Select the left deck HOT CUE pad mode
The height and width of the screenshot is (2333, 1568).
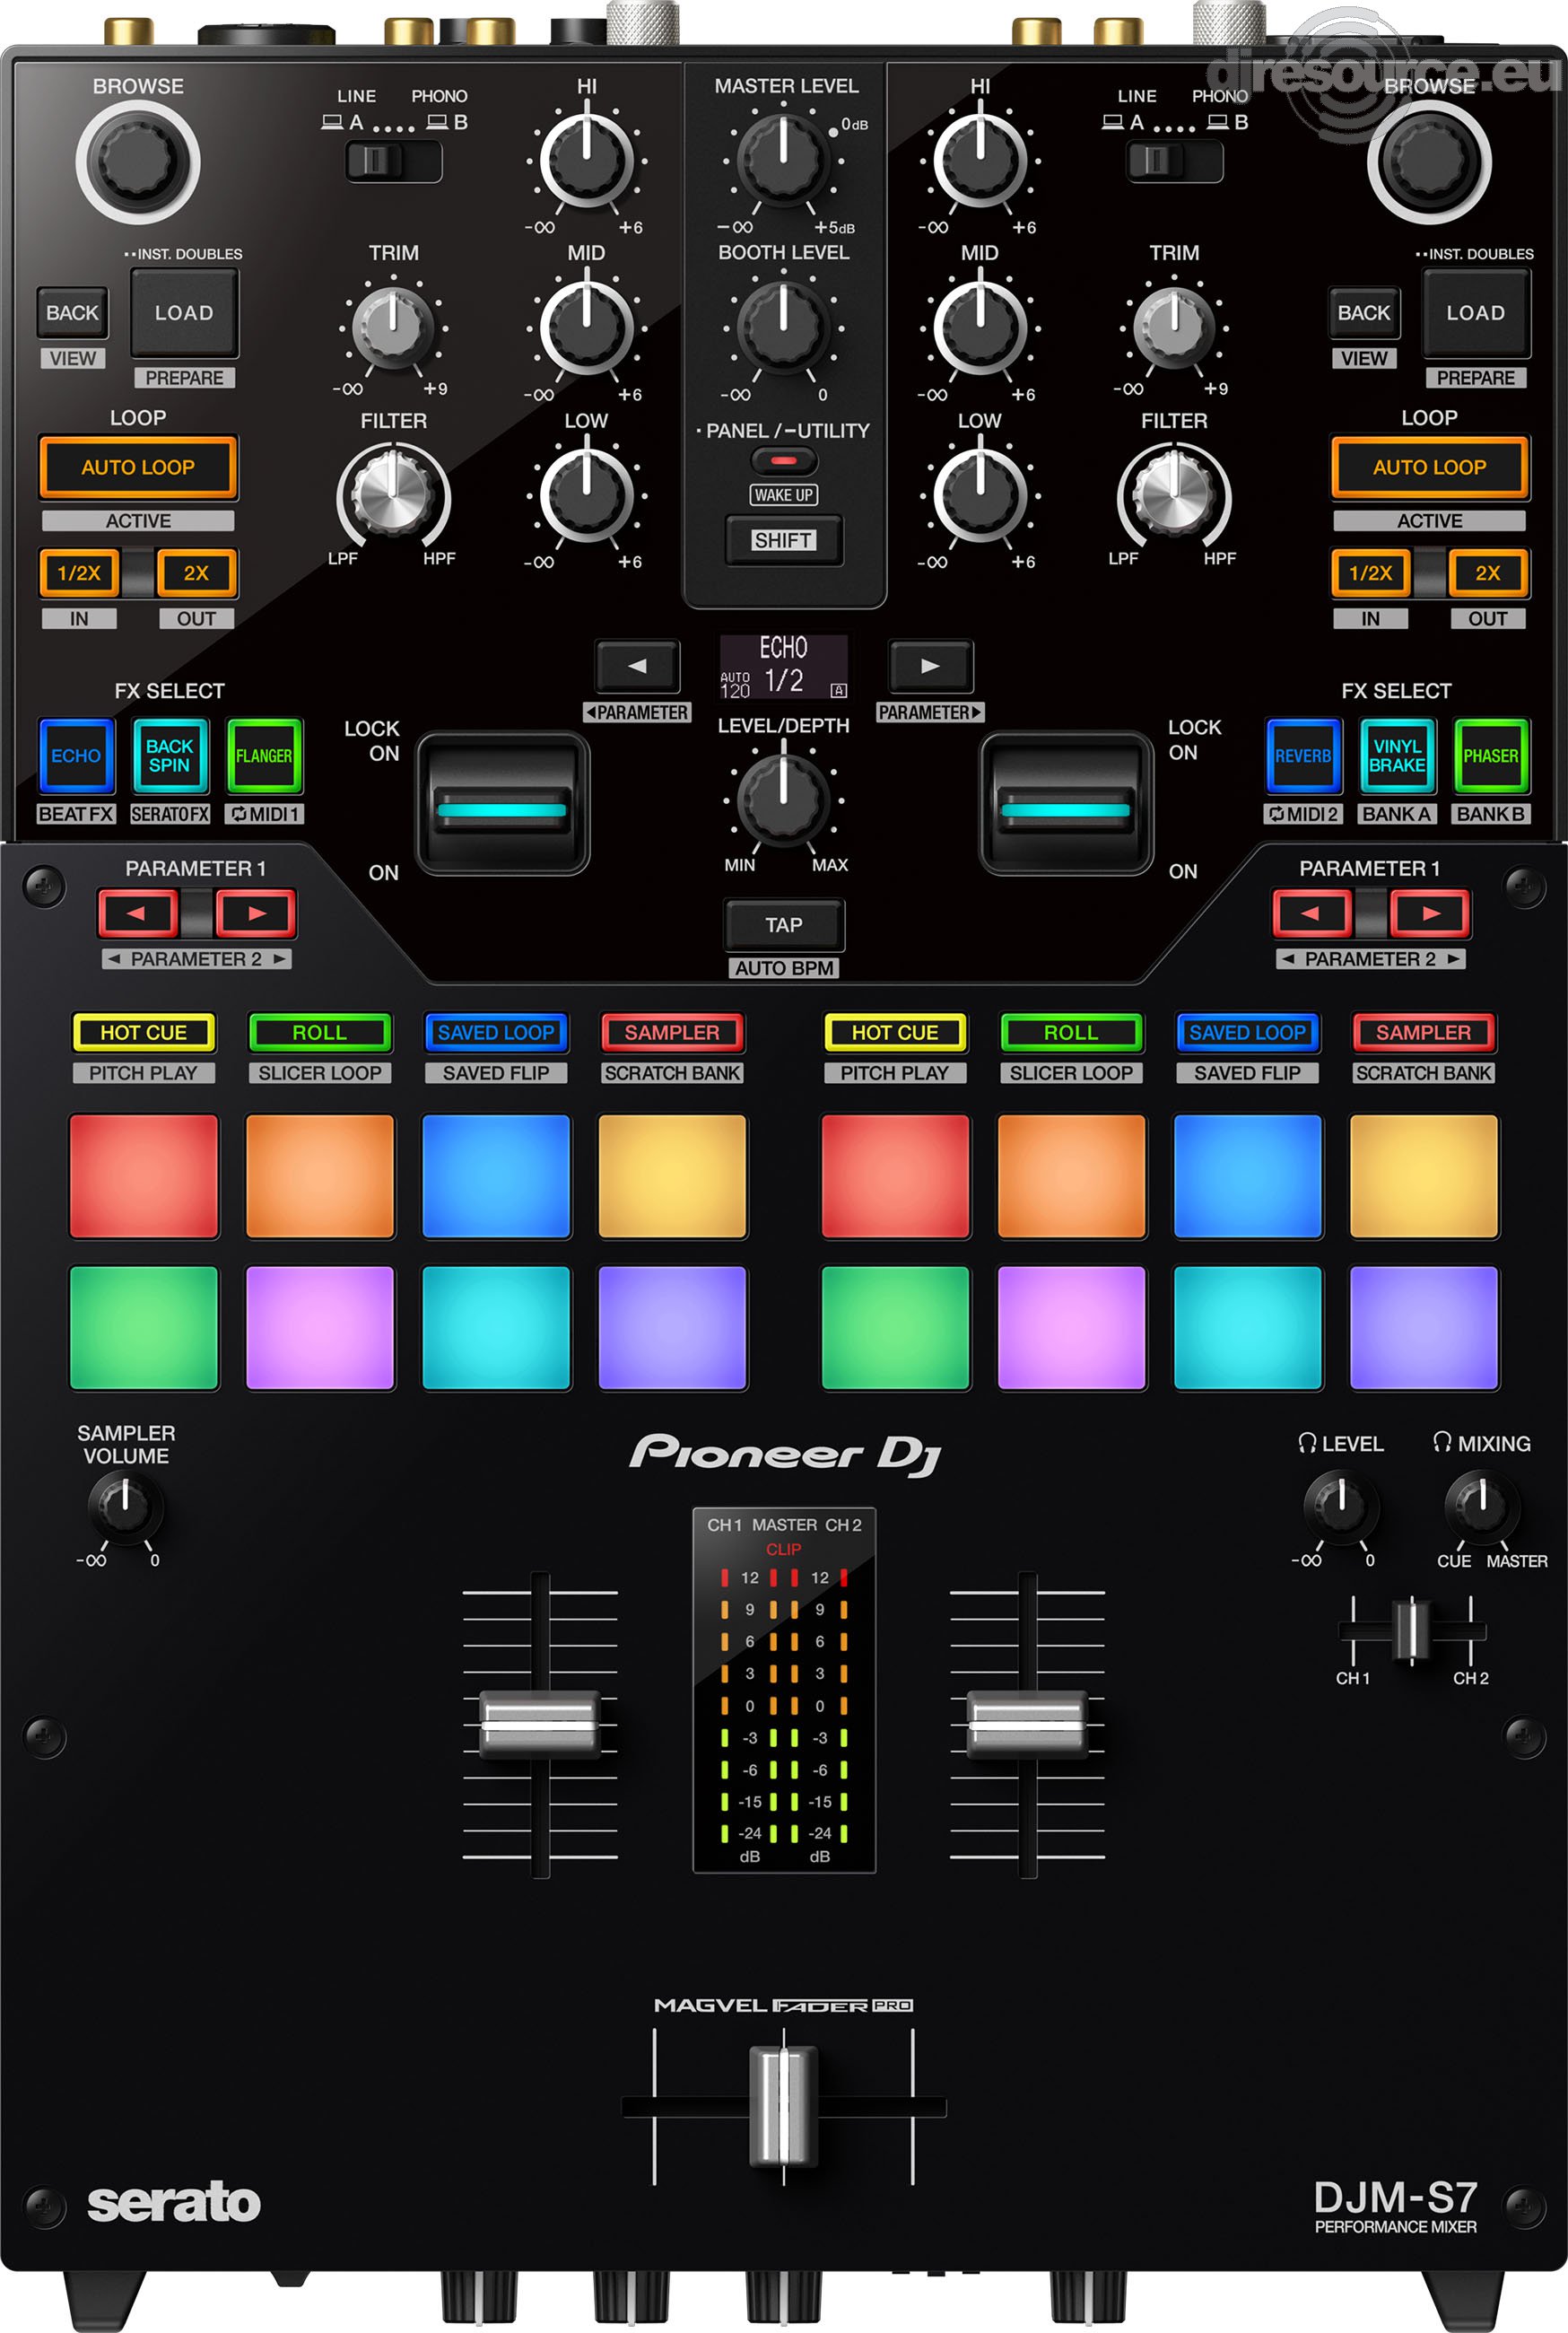point(143,1032)
